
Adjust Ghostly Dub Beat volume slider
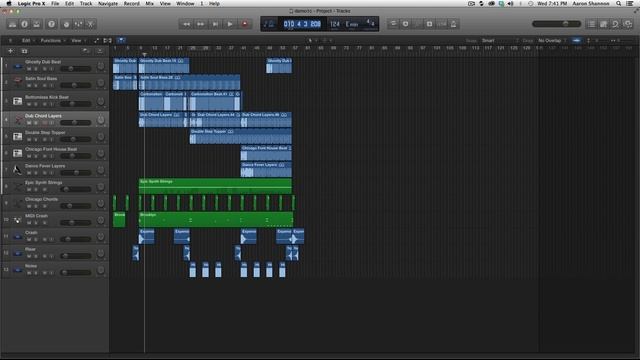[76, 69]
